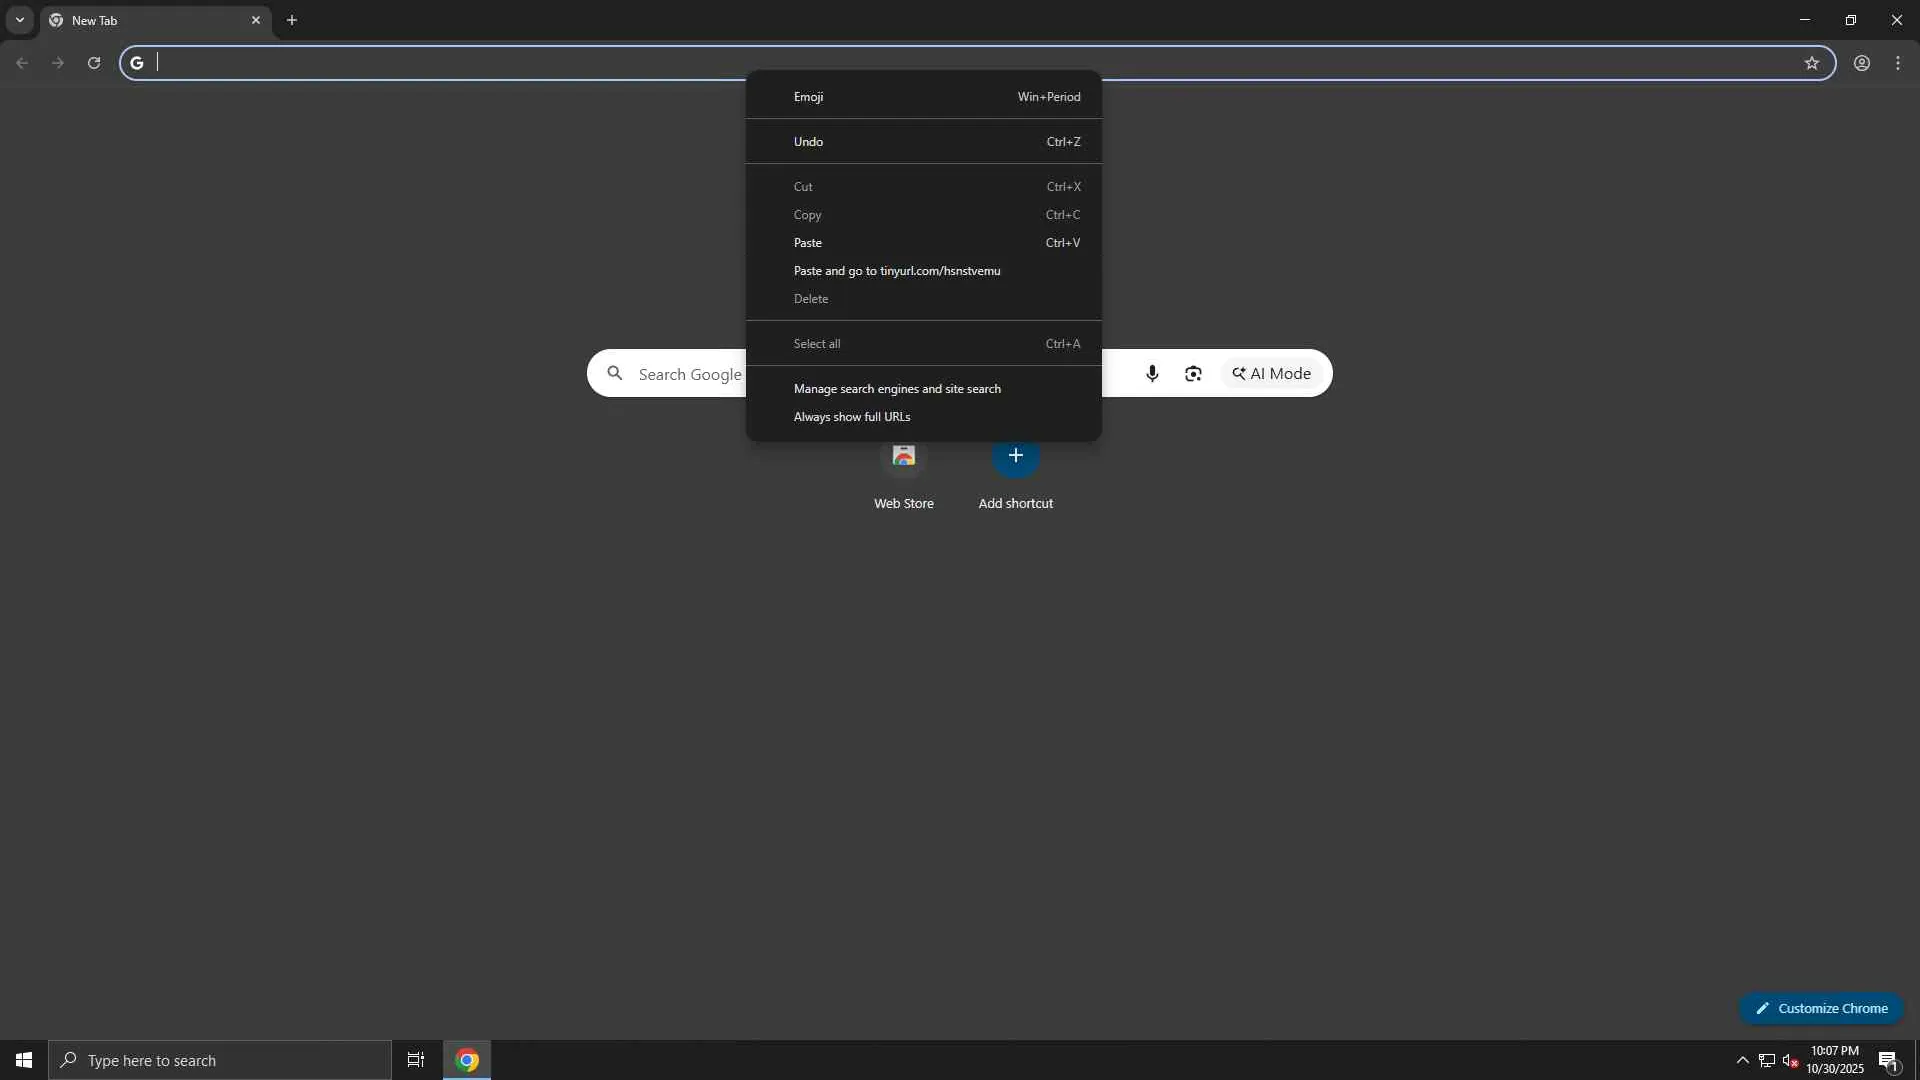Image resolution: width=1920 pixels, height=1080 pixels.
Task: Choose Paste from context menu
Action: coord(808,243)
